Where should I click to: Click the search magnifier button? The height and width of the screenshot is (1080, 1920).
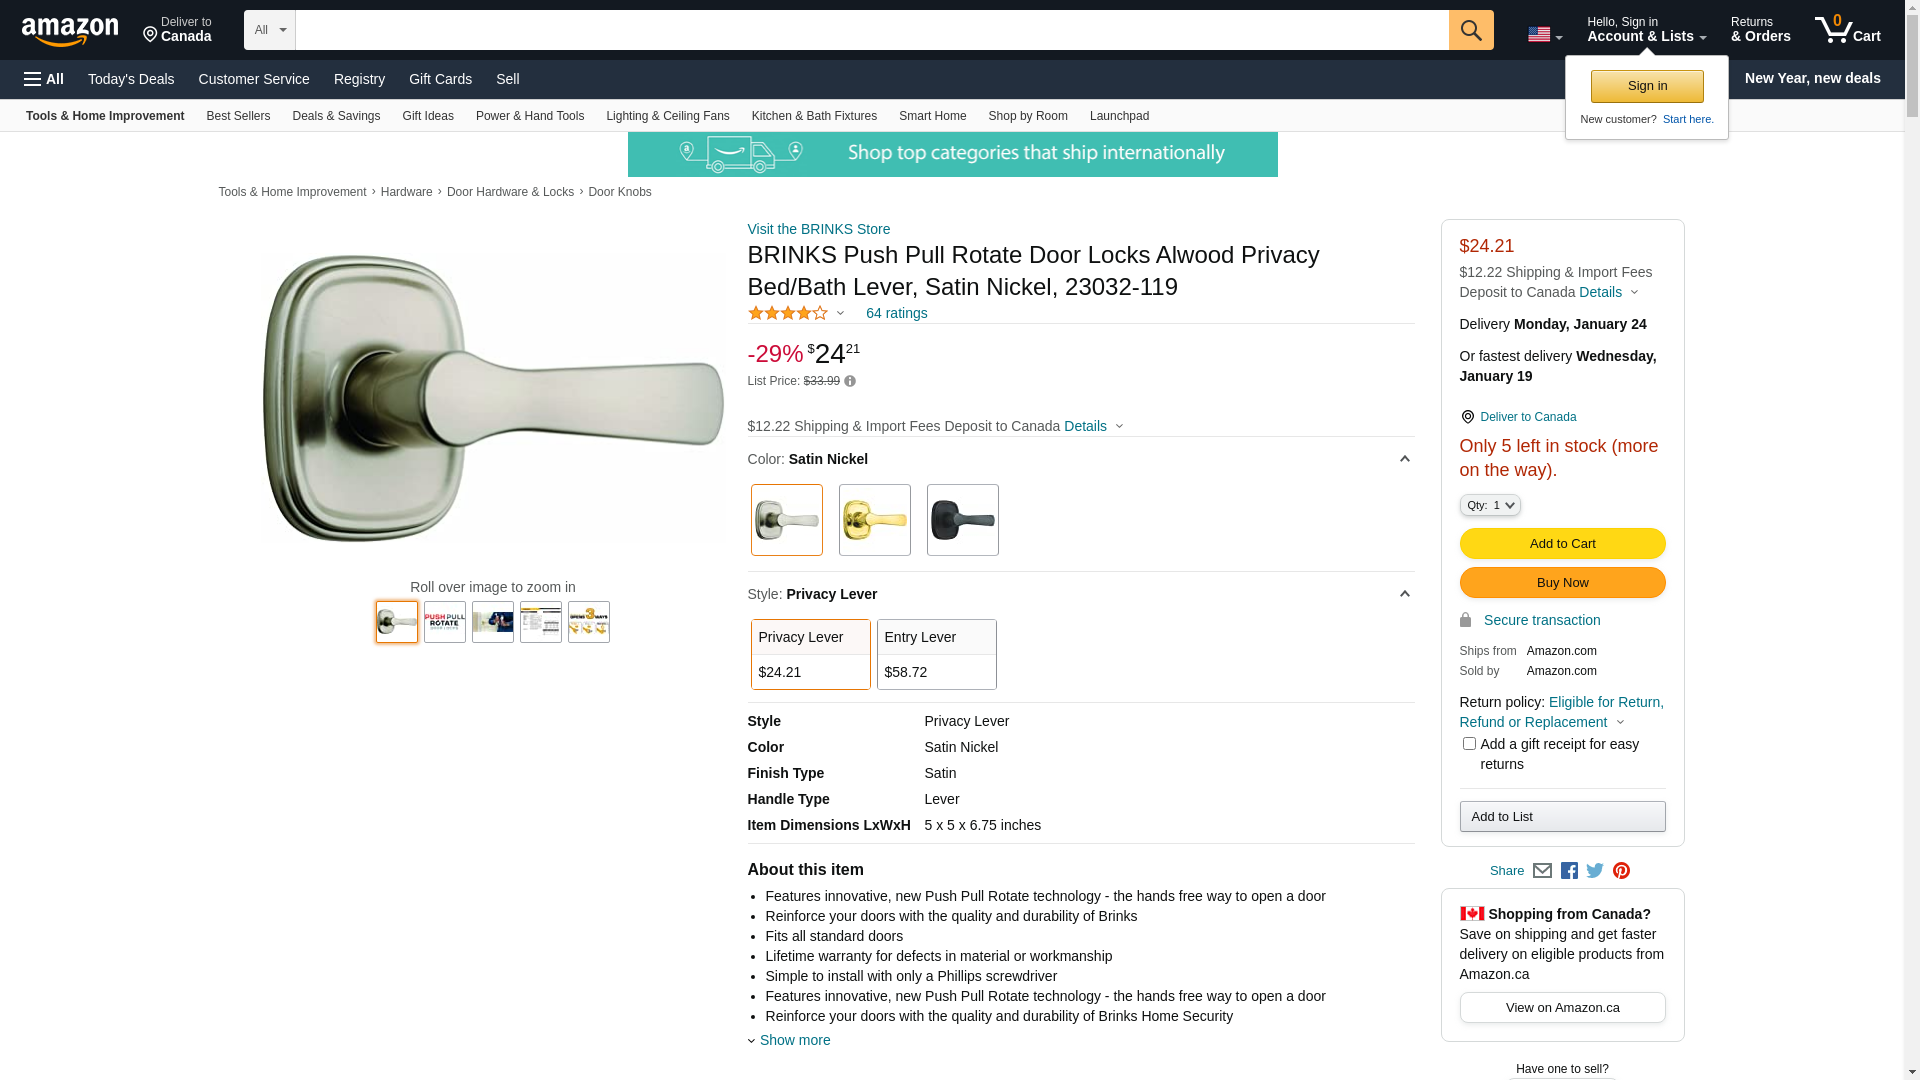coord(1470,30)
